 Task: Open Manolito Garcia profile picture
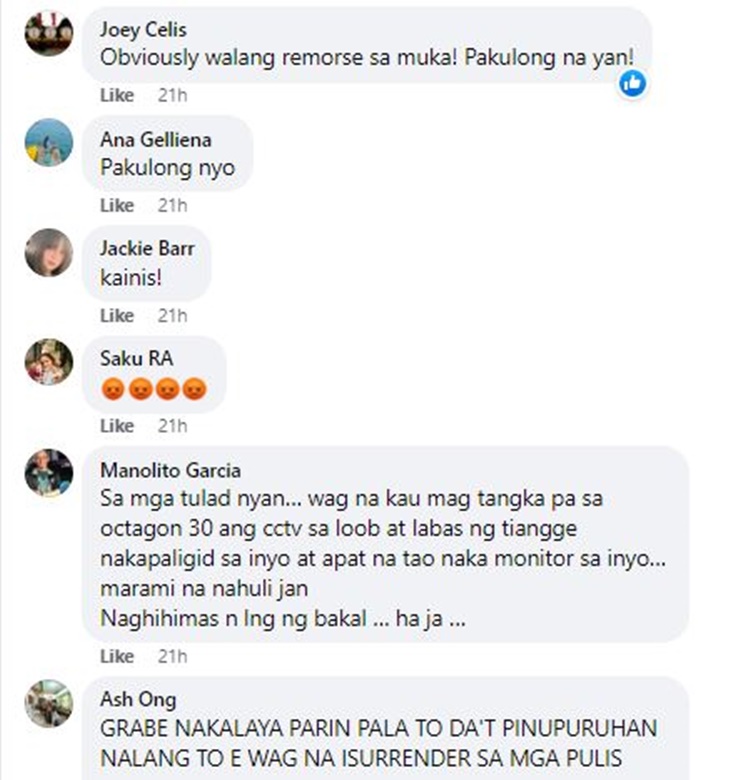[49, 473]
